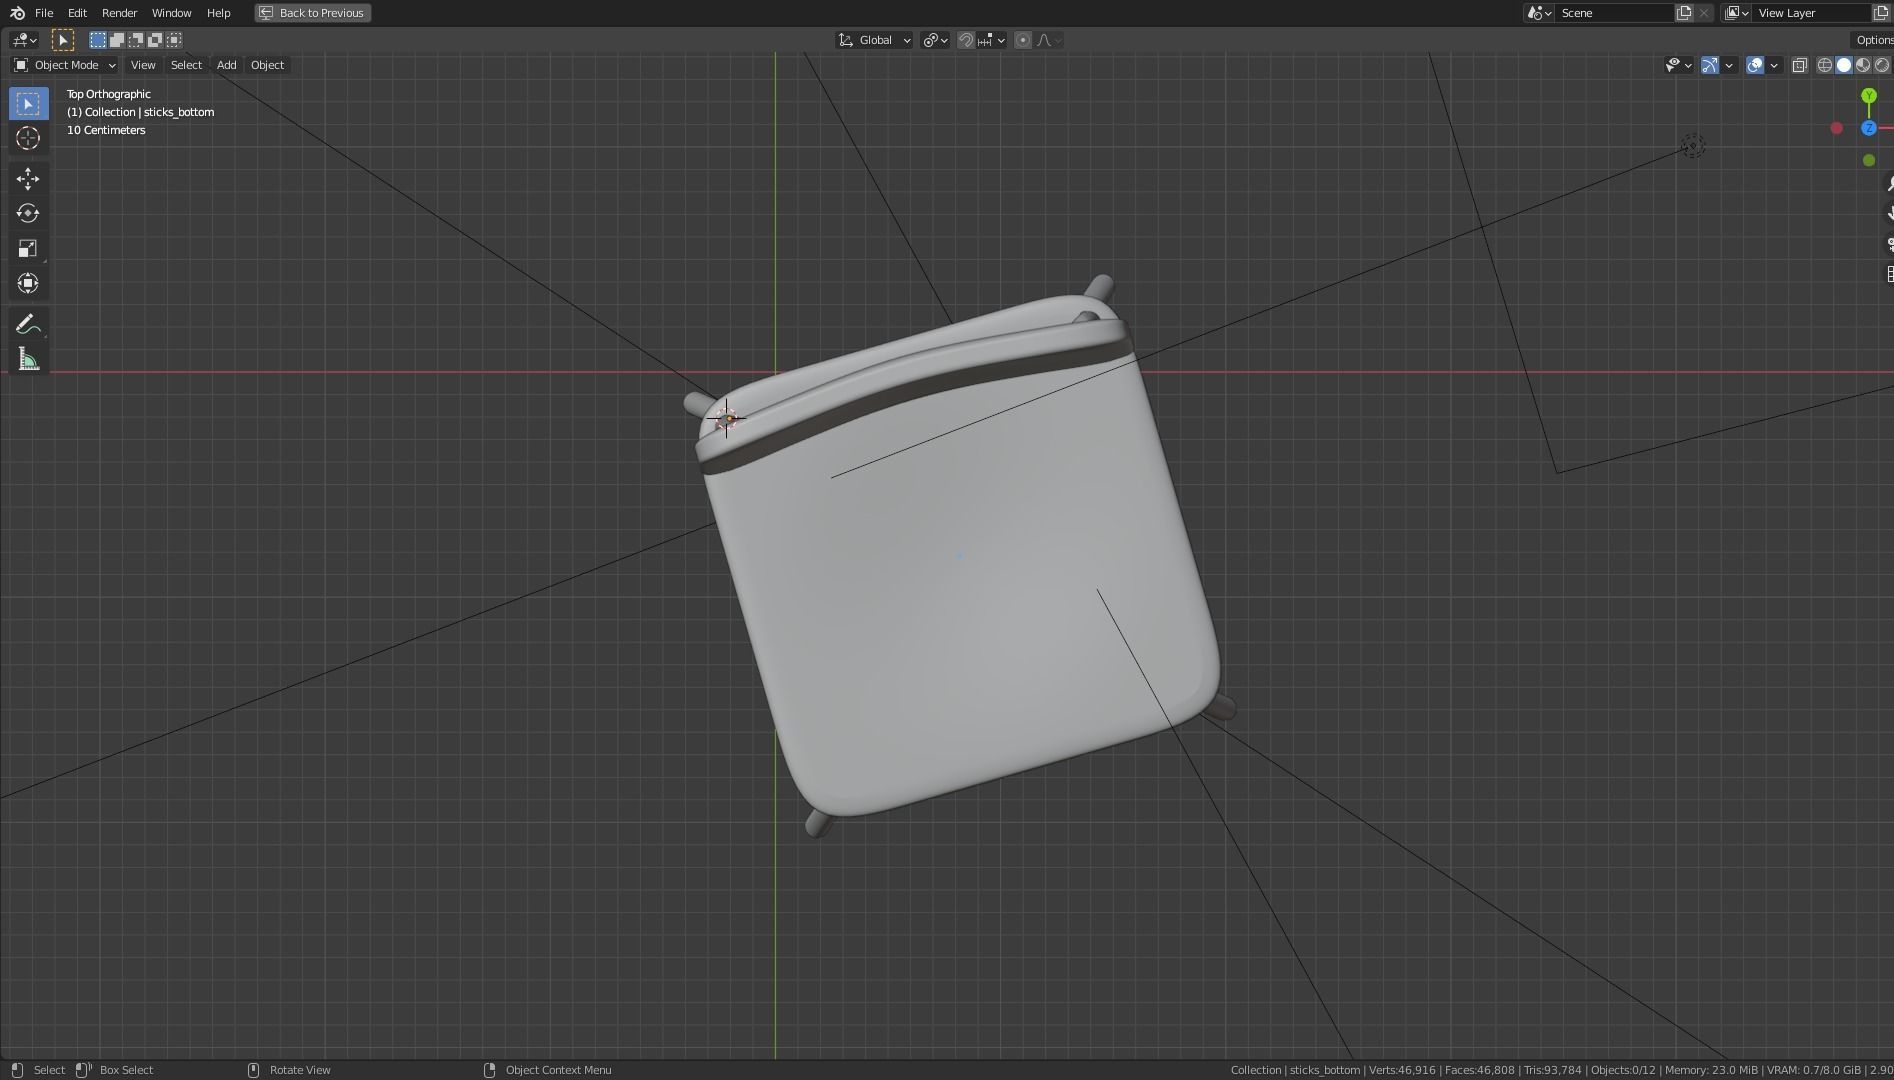The image size is (1894, 1080).
Task: Pick the Annotate pencil tool
Action: [28, 325]
